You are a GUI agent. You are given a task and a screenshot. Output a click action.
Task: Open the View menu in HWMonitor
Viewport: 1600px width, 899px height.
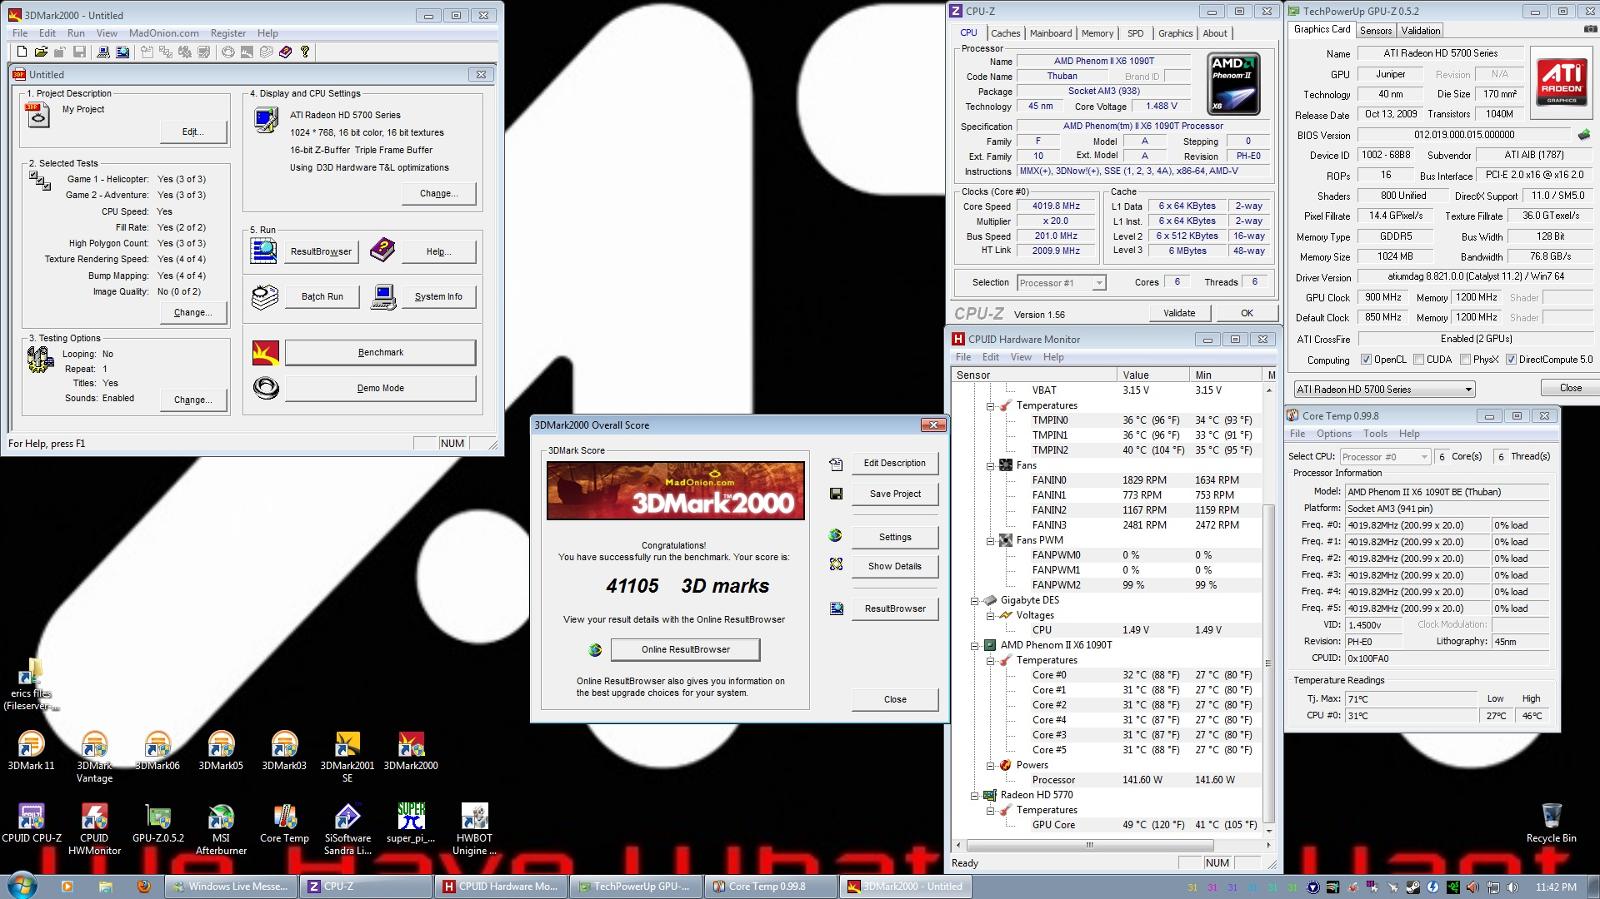(1021, 357)
